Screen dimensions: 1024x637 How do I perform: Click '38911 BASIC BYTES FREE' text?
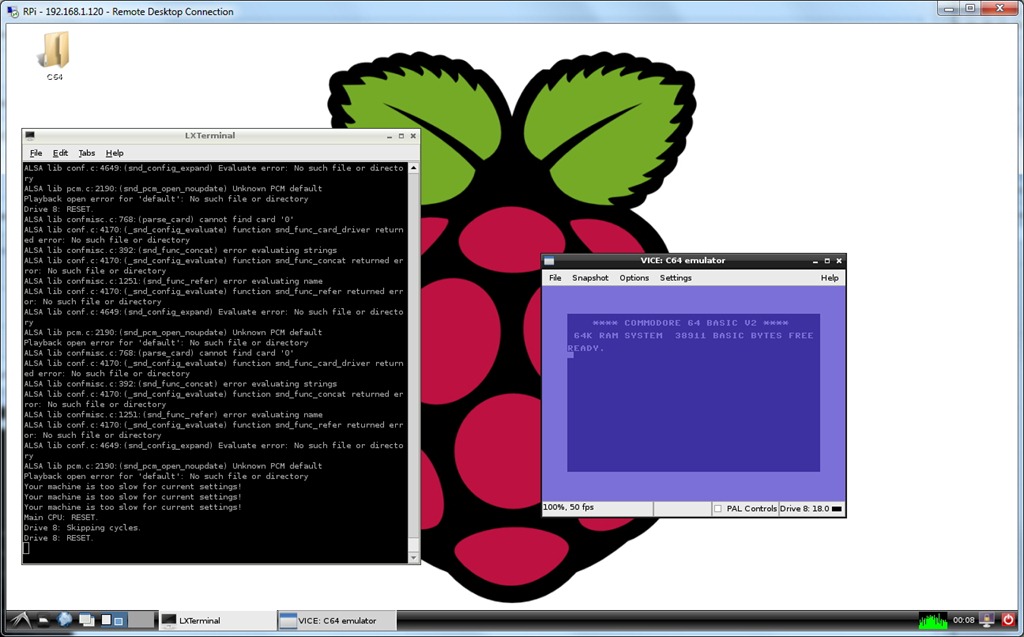744,336
